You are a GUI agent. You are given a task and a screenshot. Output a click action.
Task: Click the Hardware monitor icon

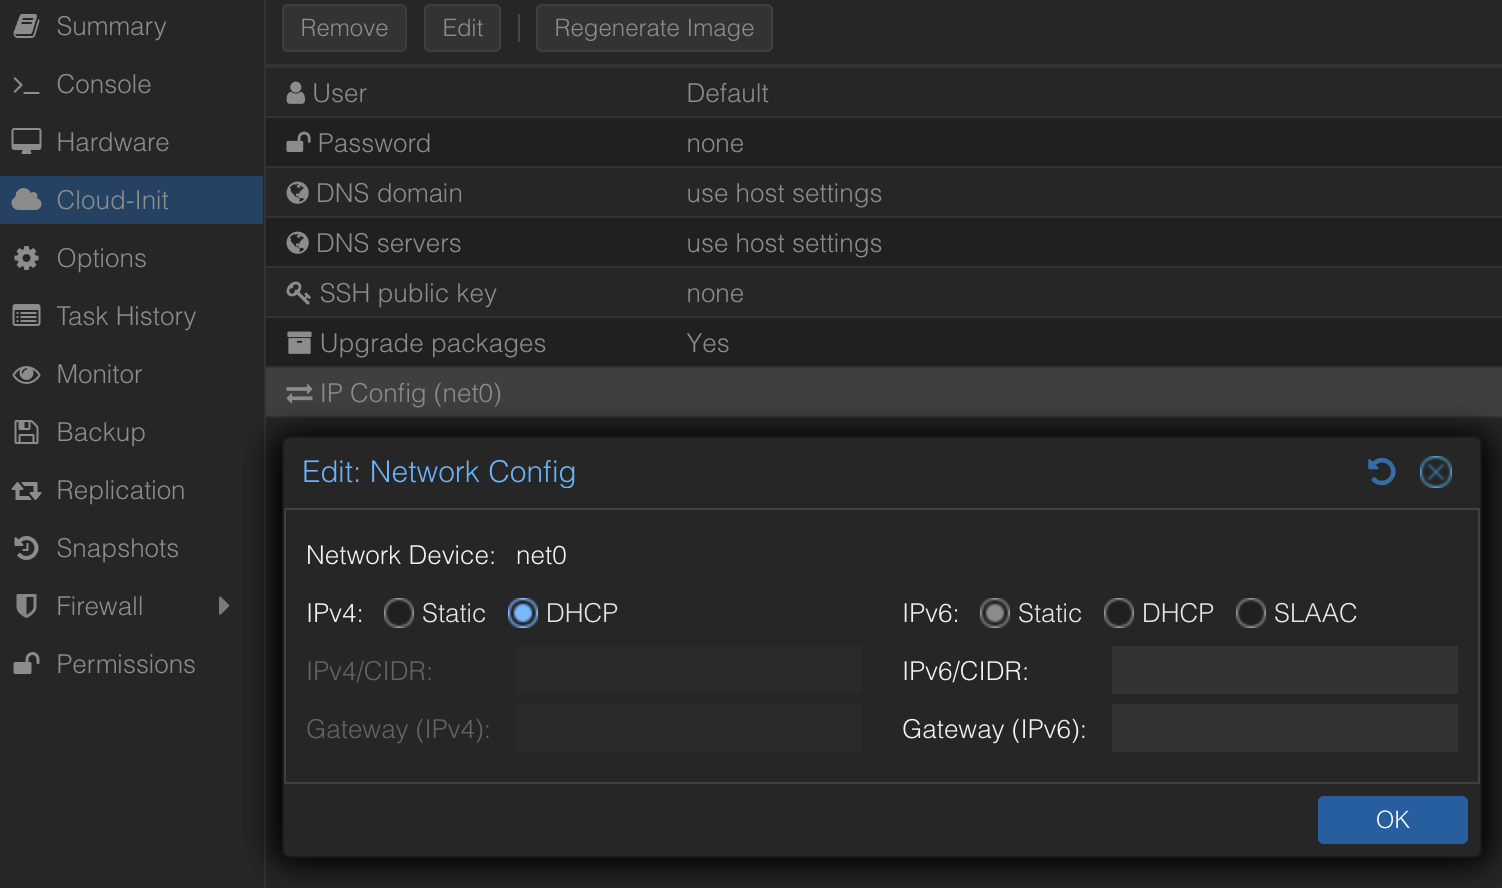point(27,142)
